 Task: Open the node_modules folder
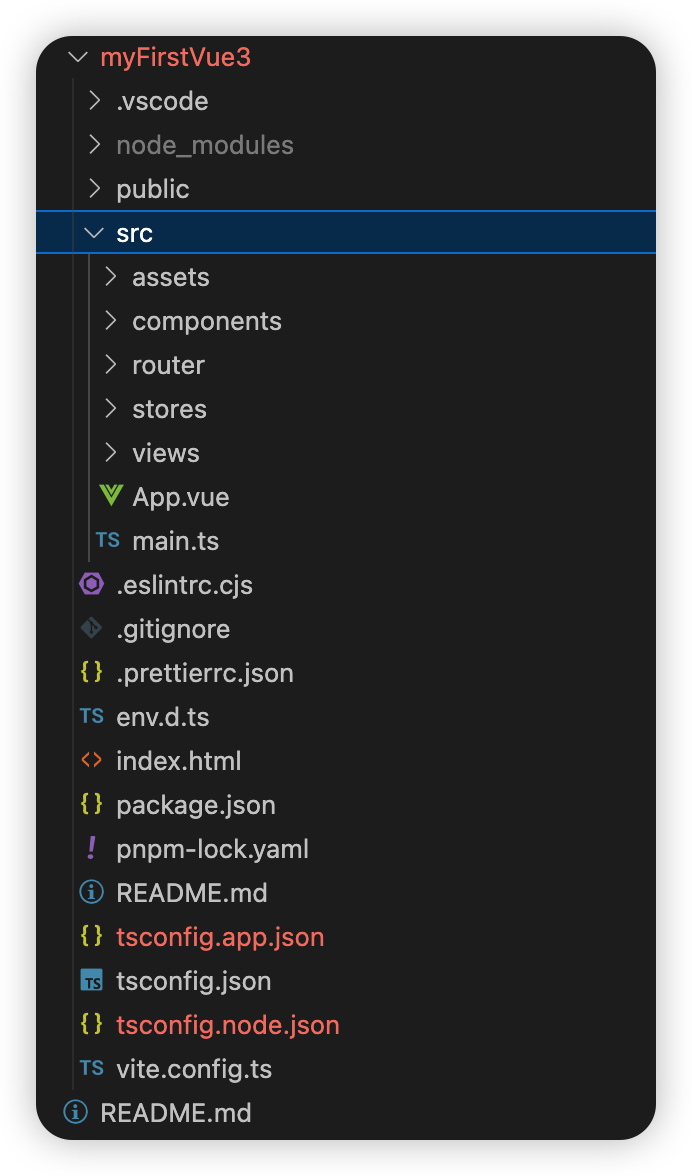click(x=205, y=145)
